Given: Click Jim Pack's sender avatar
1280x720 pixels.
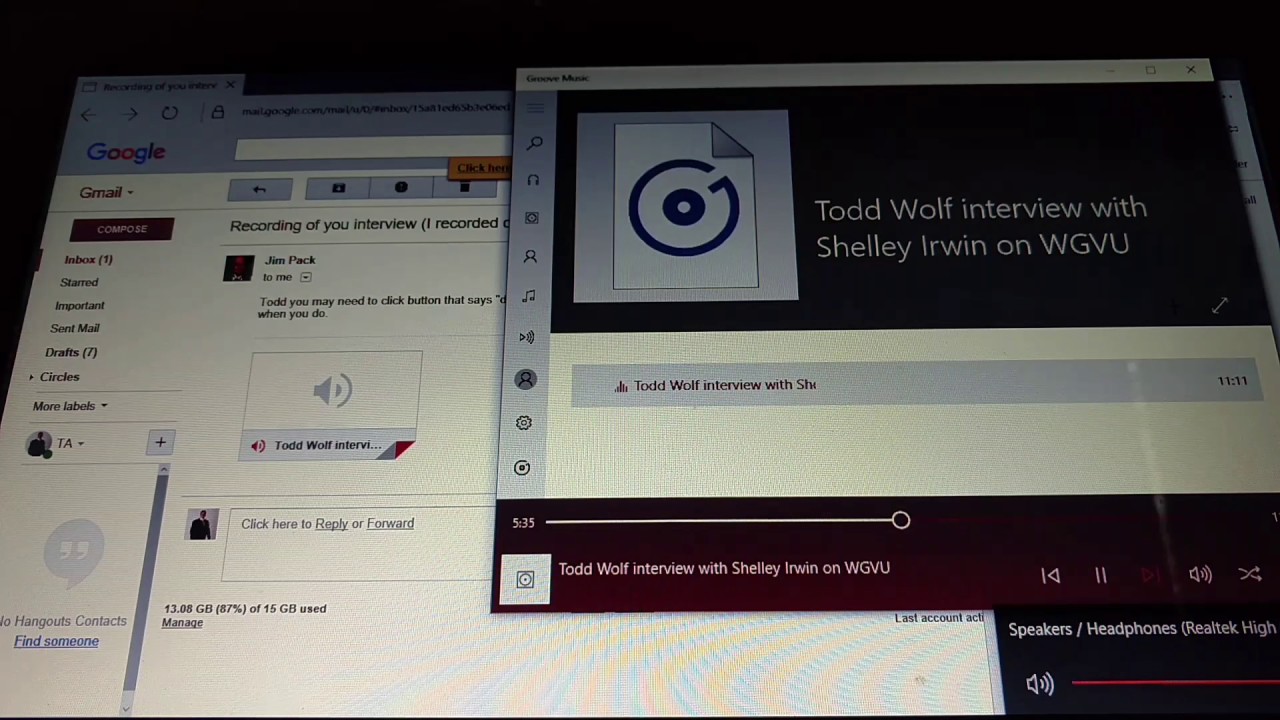Looking at the screenshot, I should [x=238, y=268].
